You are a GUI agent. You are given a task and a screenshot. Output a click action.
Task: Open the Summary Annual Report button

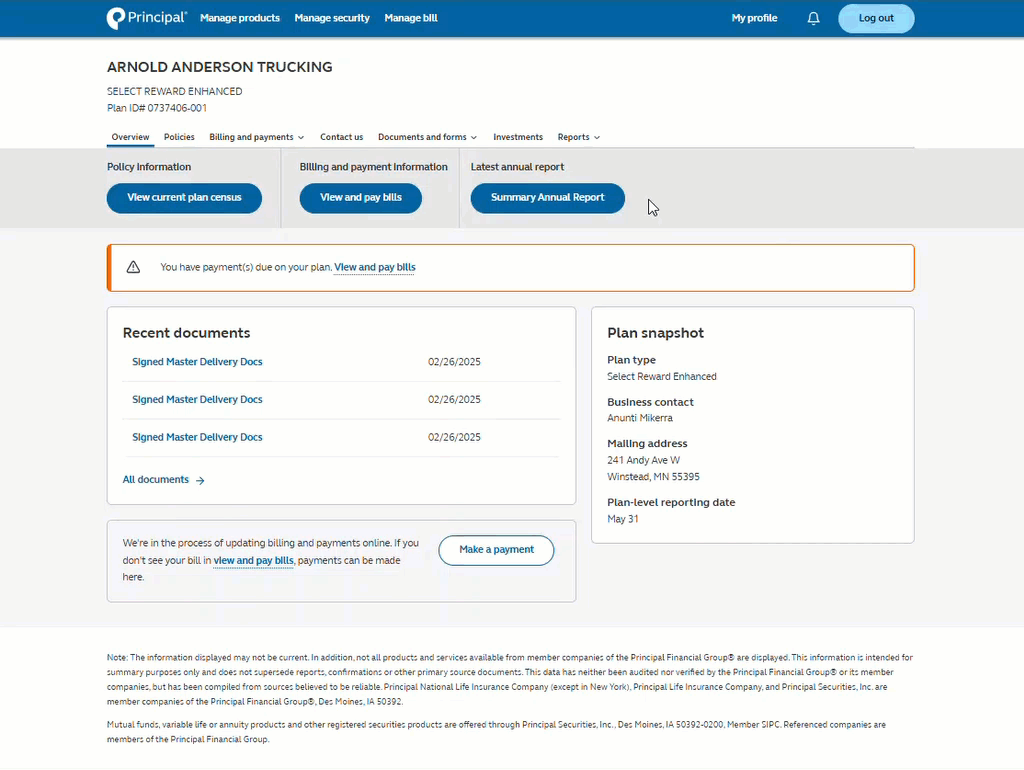(x=547, y=198)
